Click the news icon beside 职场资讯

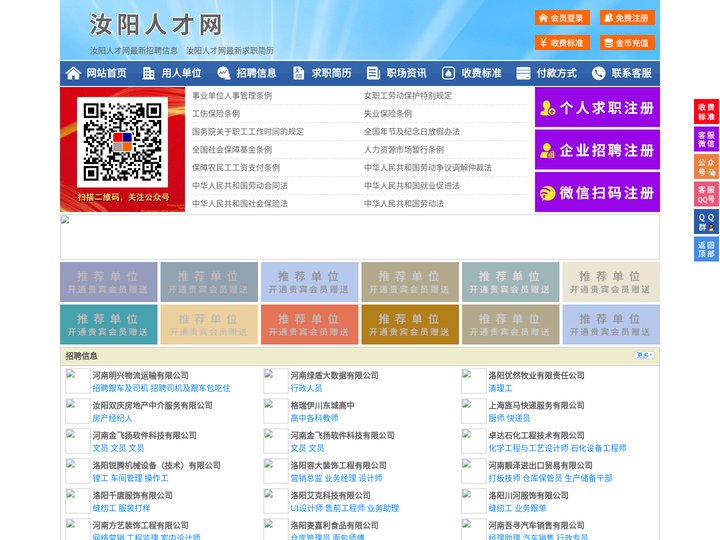pyautogui.click(x=373, y=73)
